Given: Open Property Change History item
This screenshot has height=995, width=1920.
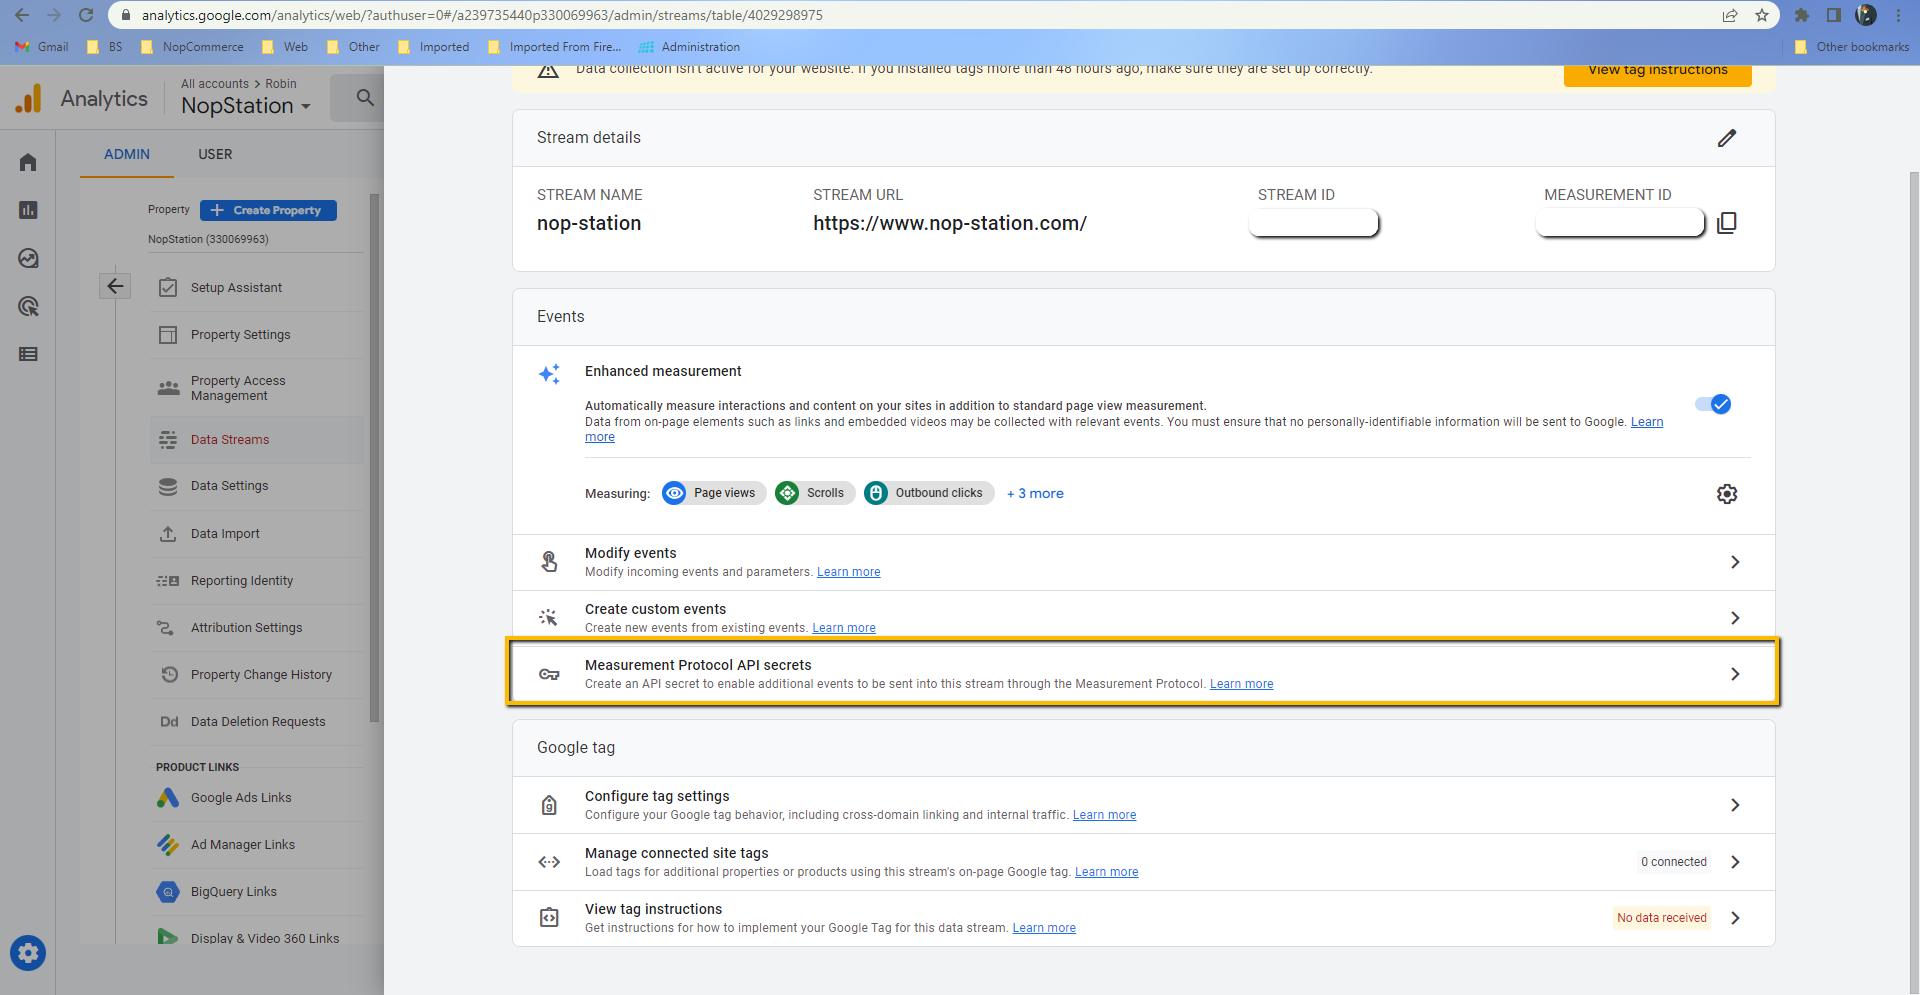Looking at the screenshot, I should pyautogui.click(x=258, y=675).
